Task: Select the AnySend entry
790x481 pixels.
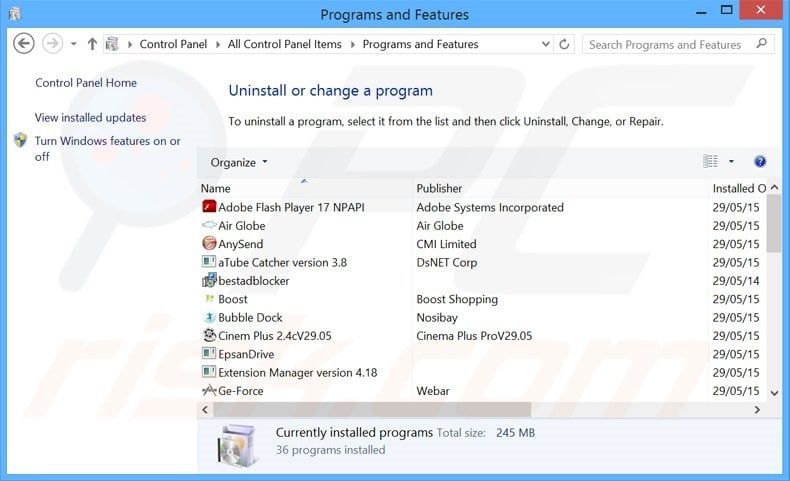Action: click(x=240, y=244)
